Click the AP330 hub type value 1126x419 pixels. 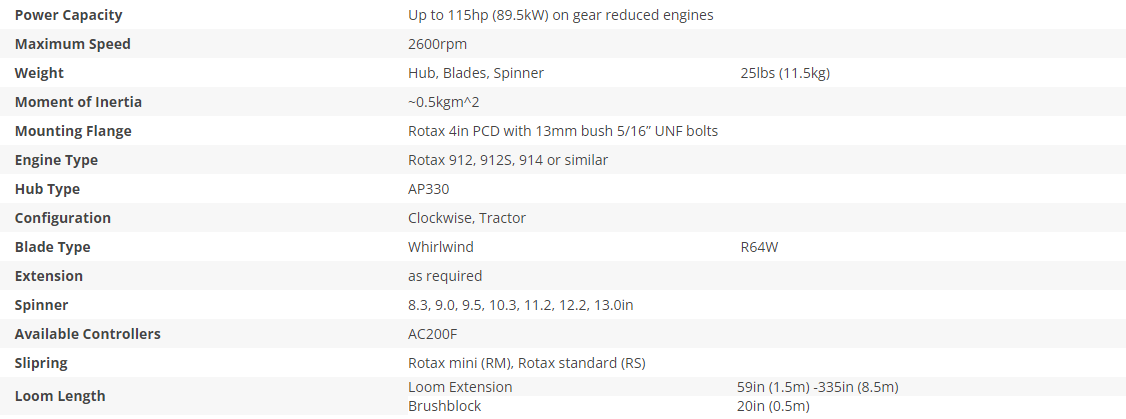pyautogui.click(x=428, y=189)
